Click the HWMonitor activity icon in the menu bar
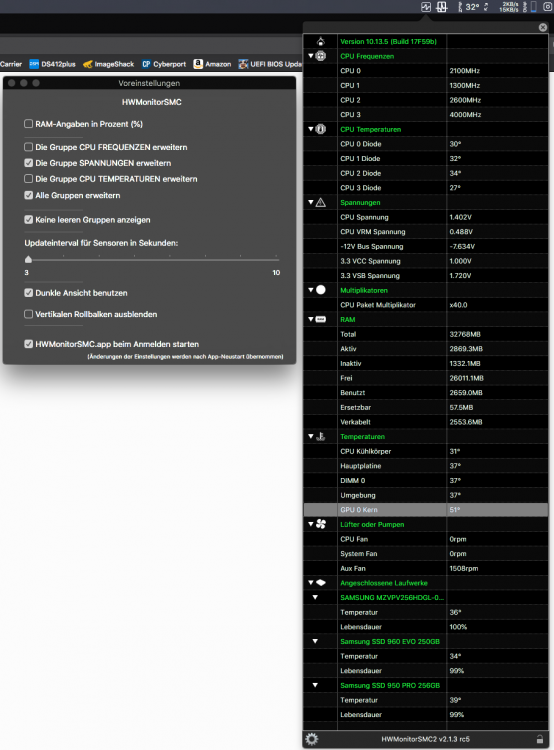554x750 pixels. point(426,7)
